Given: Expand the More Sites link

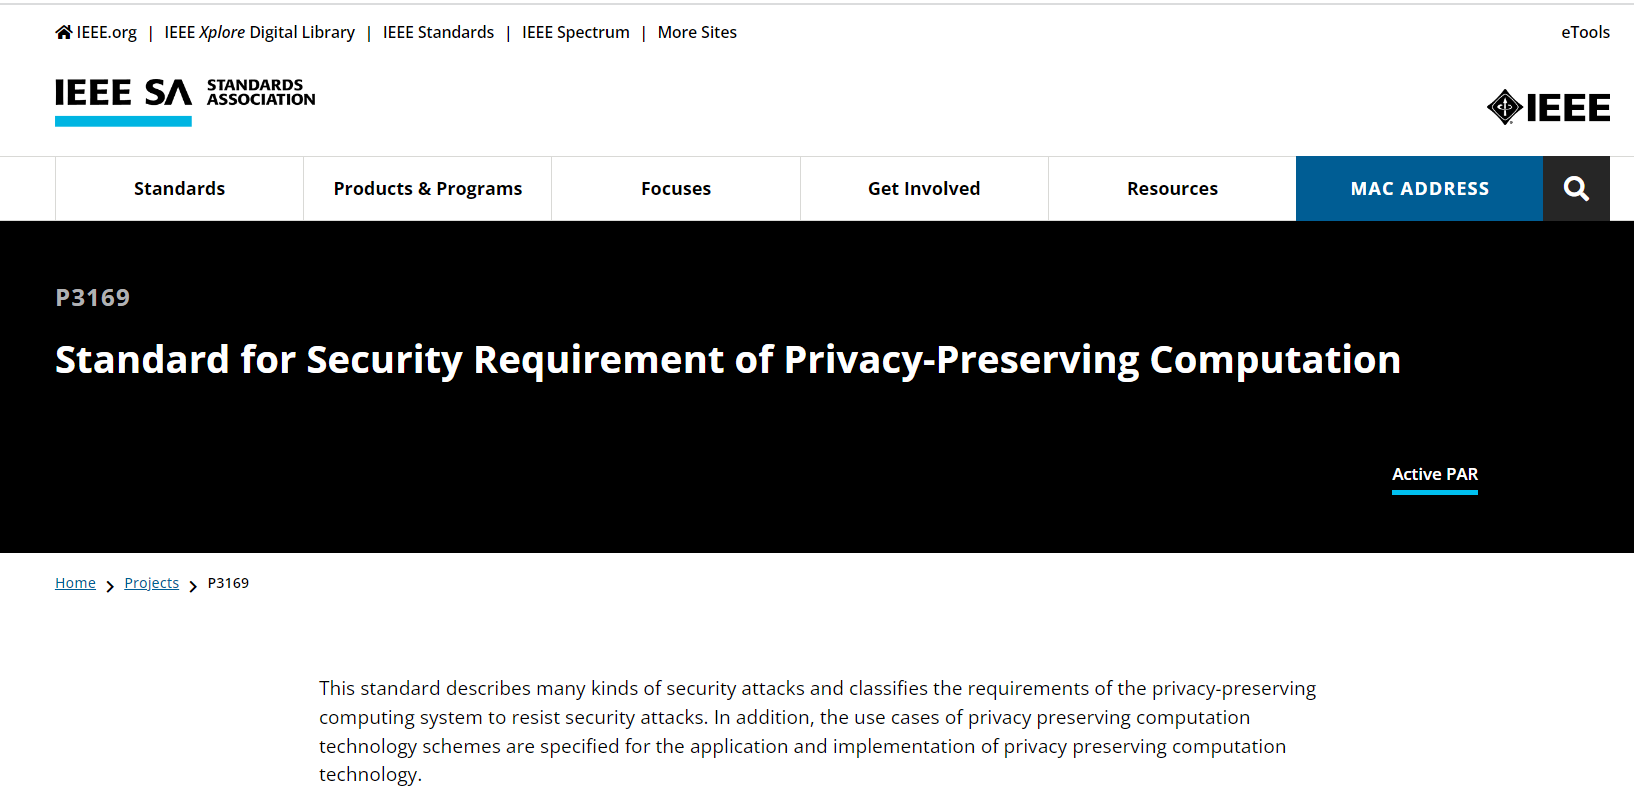Looking at the screenshot, I should (x=697, y=32).
